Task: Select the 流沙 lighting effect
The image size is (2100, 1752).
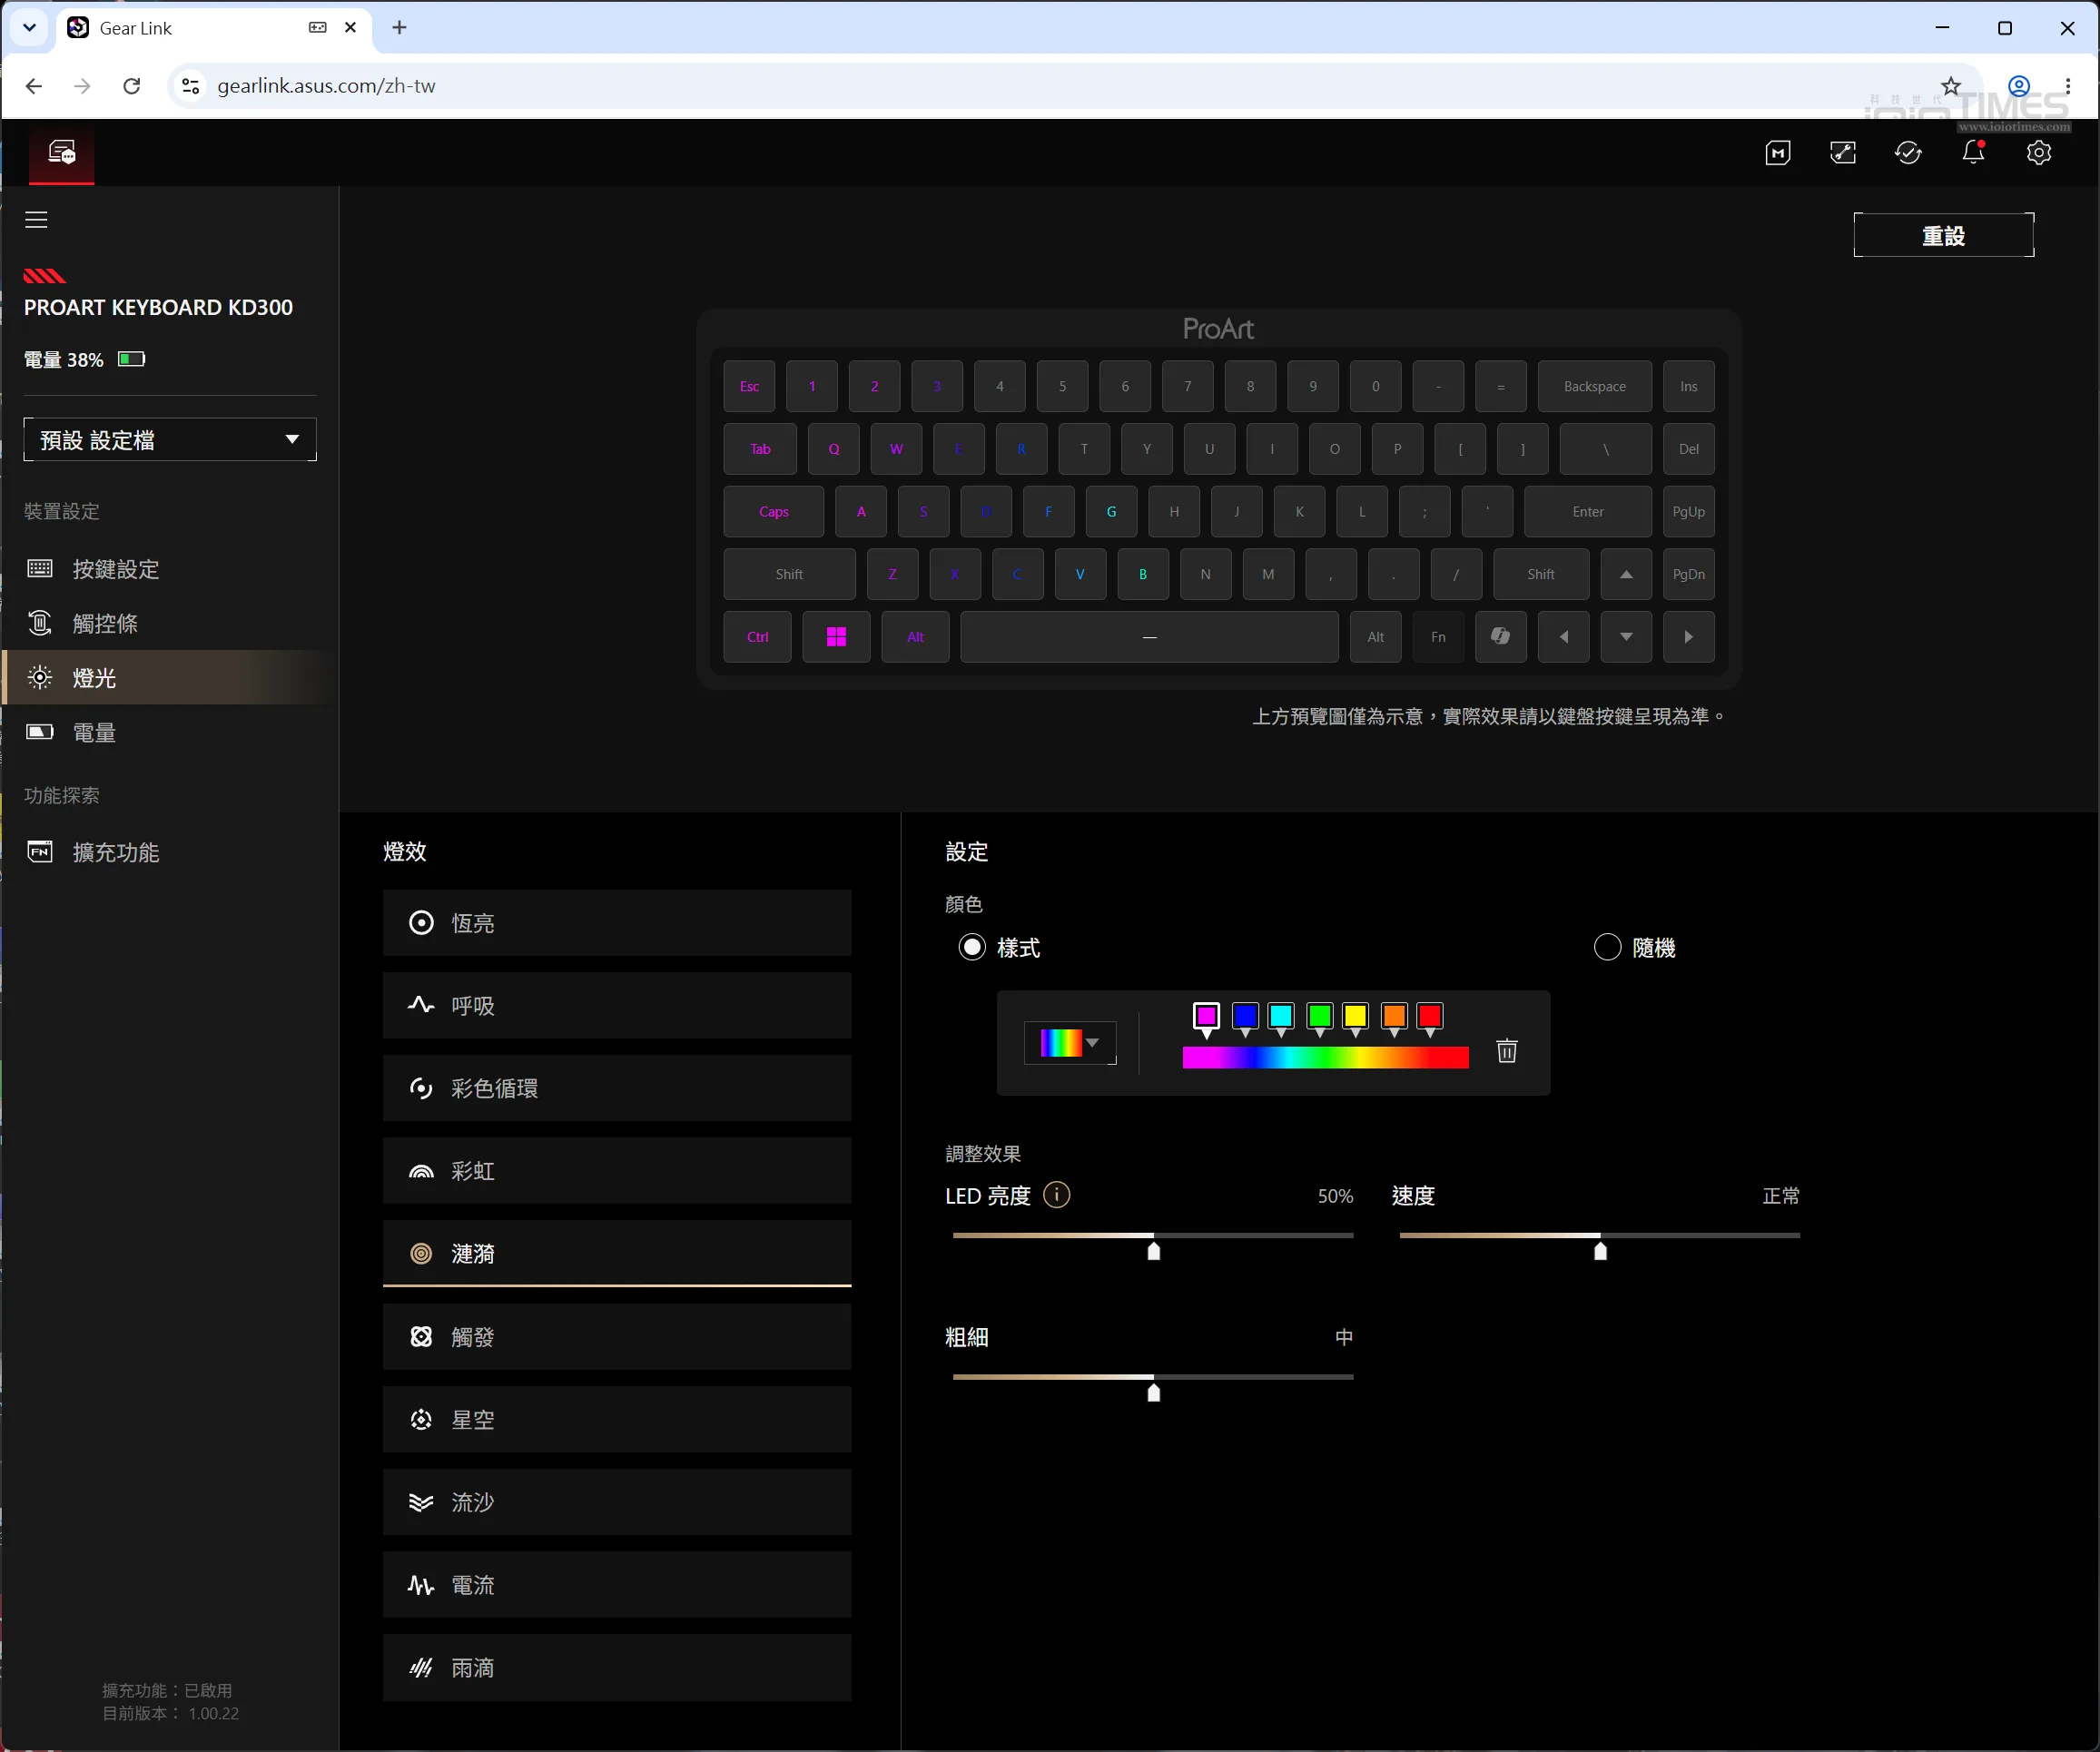Action: [617, 1502]
